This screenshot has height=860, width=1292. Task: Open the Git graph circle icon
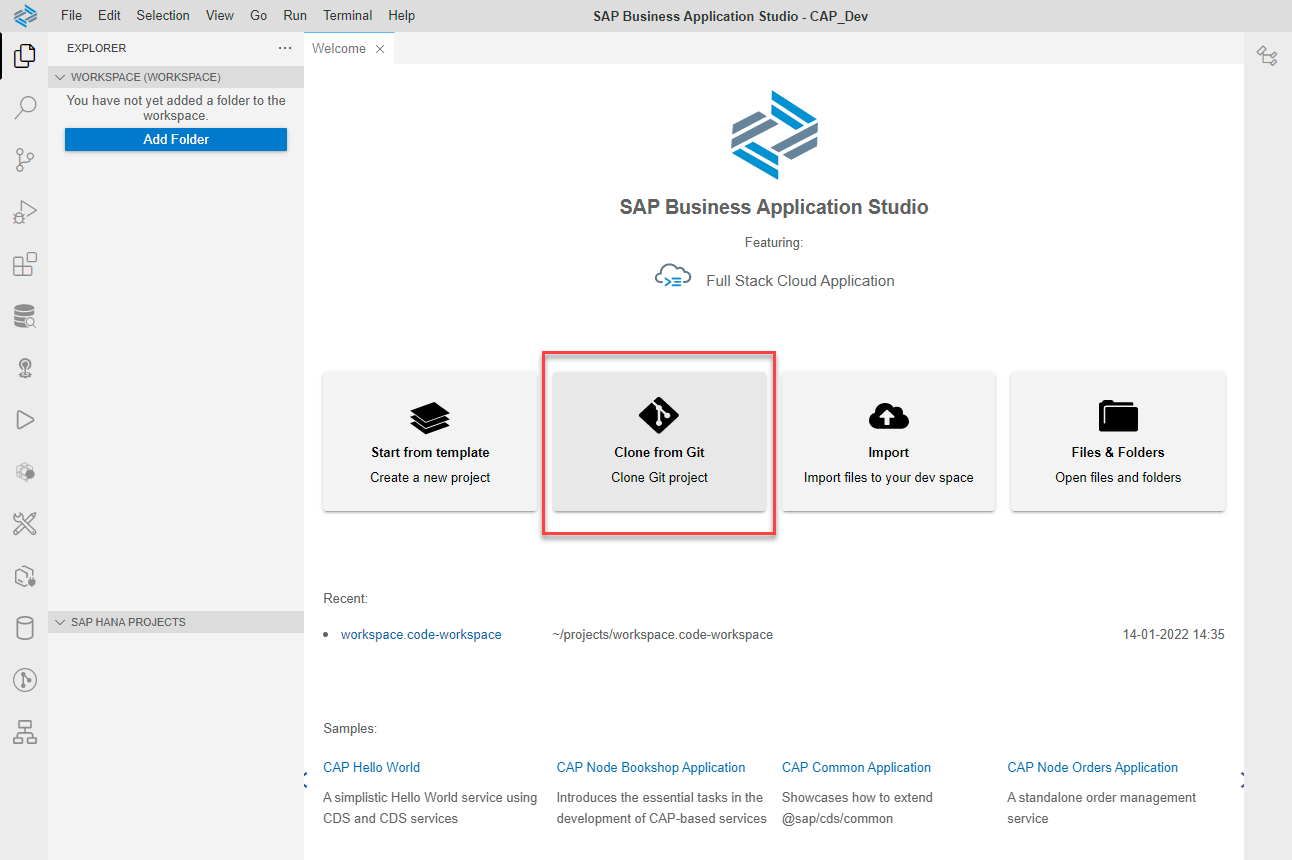pyautogui.click(x=24, y=680)
